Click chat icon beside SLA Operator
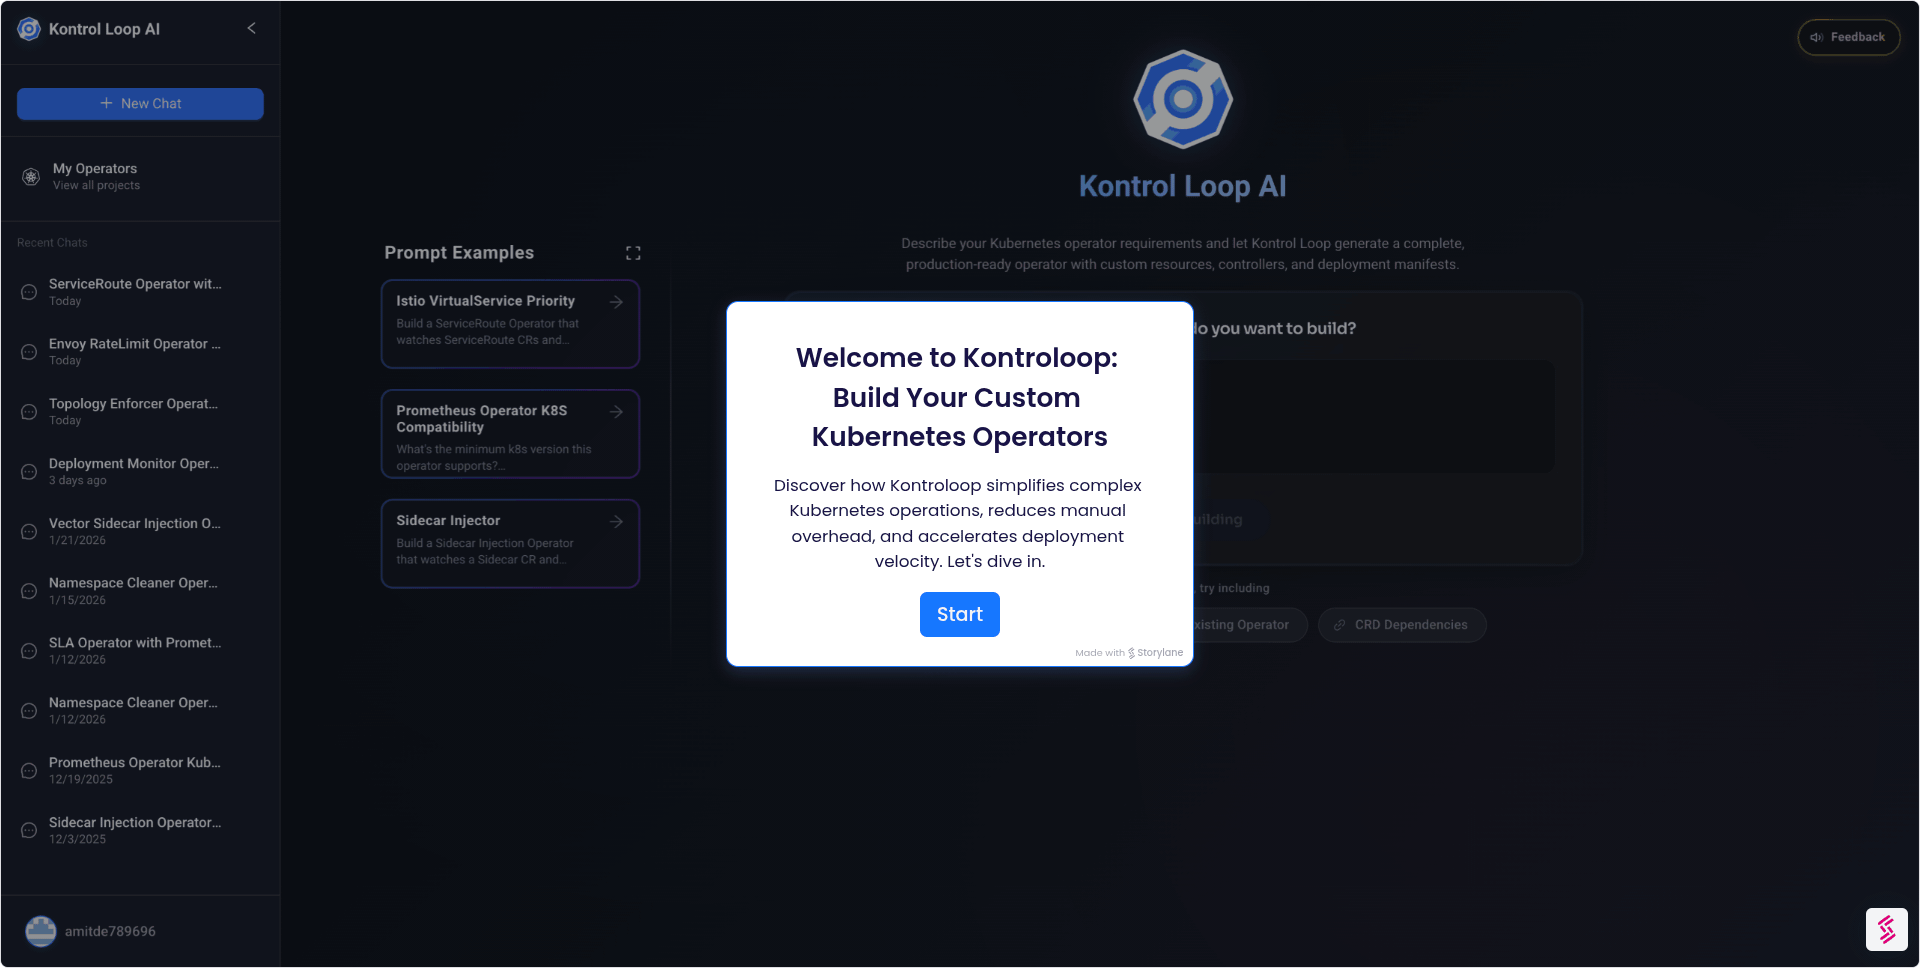 pyautogui.click(x=29, y=651)
